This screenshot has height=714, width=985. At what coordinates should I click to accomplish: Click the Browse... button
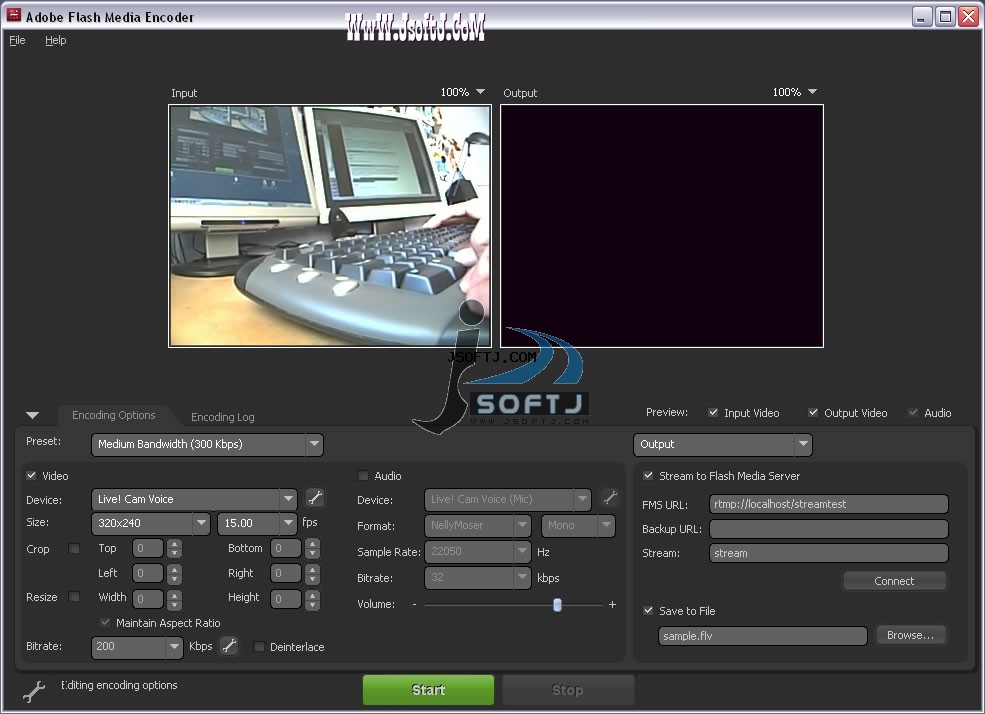click(x=910, y=635)
